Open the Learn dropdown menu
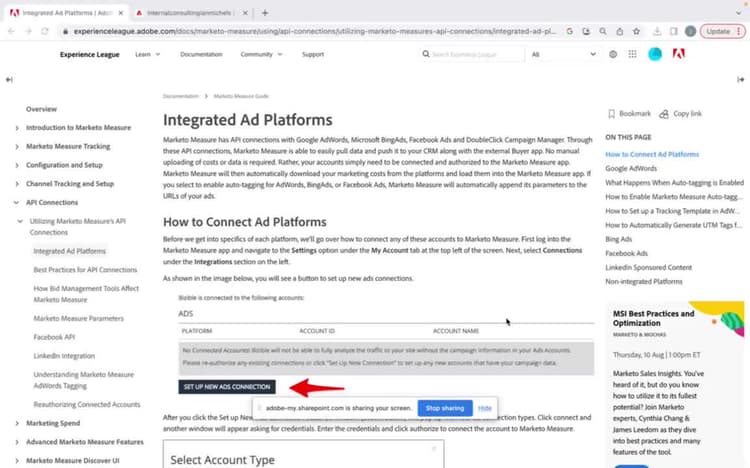 (147, 54)
